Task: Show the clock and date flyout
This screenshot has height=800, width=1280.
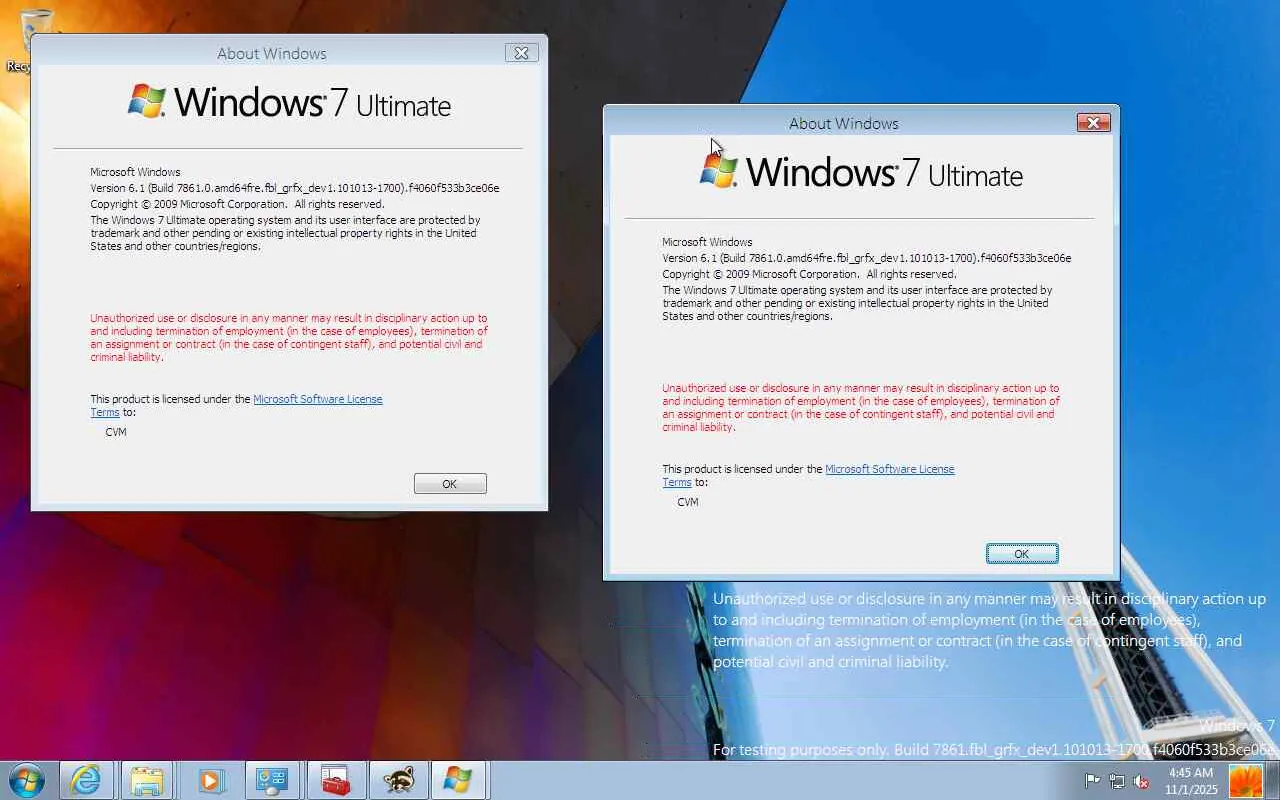Action: point(1191,781)
